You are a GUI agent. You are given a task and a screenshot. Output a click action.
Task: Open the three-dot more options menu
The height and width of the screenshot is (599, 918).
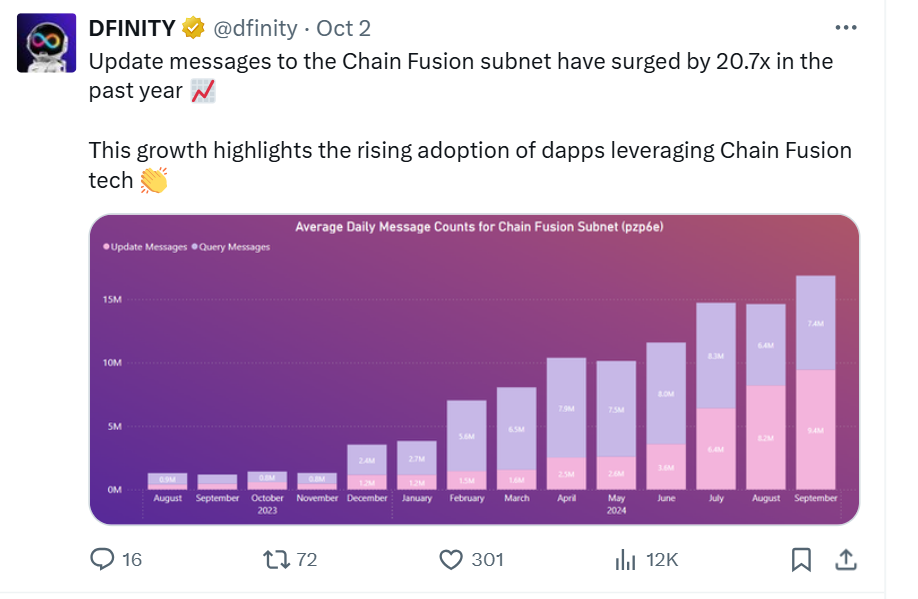[x=845, y=28]
